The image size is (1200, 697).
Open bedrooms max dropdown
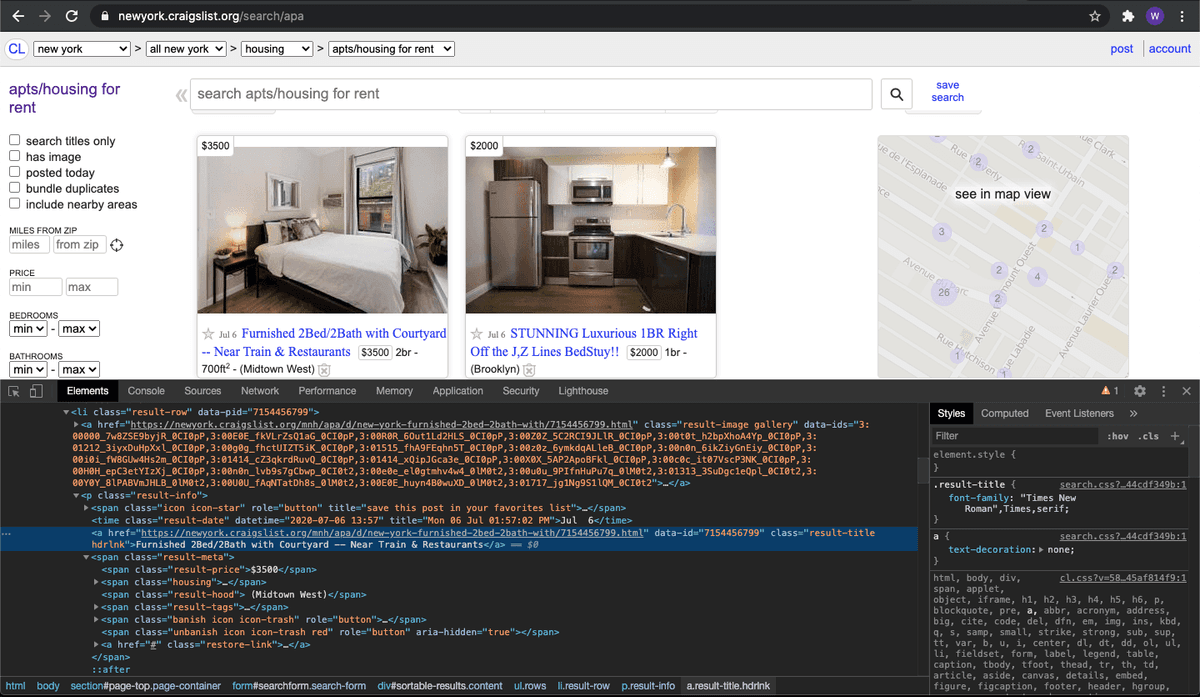pyautogui.click(x=79, y=328)
